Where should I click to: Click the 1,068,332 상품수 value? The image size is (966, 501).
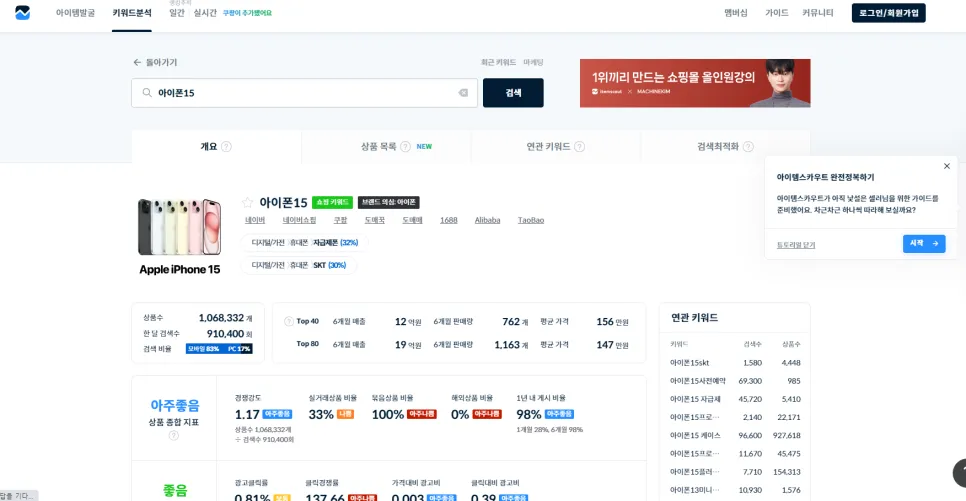221,318
